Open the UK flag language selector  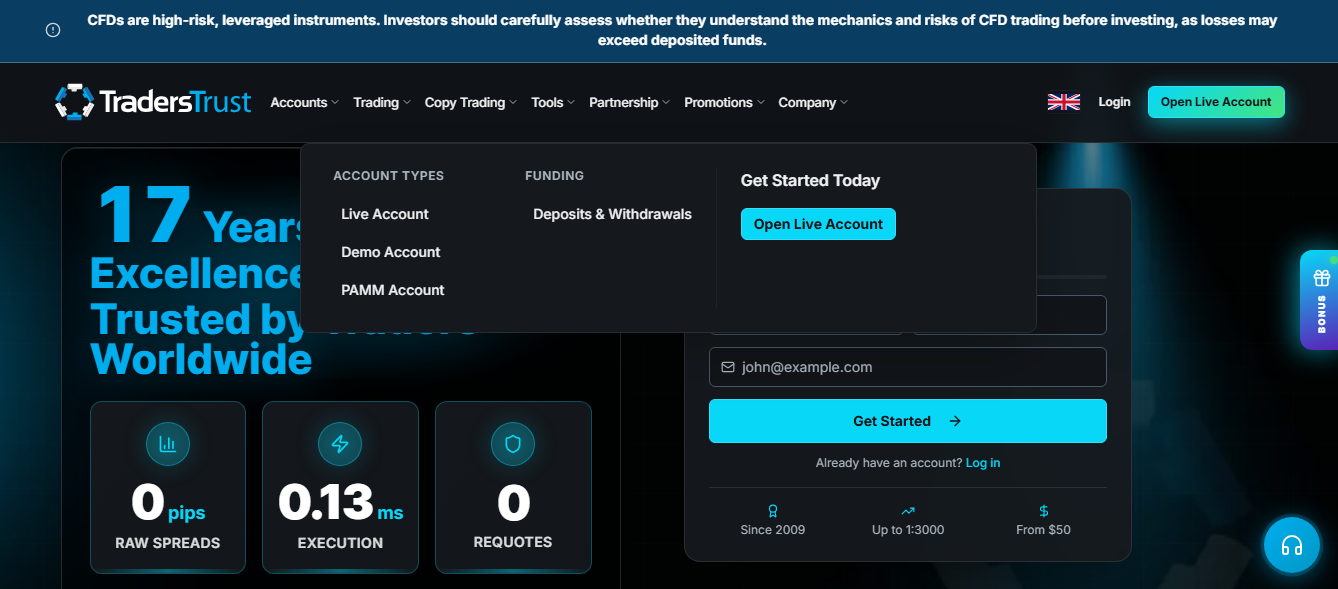(1064, 102)
